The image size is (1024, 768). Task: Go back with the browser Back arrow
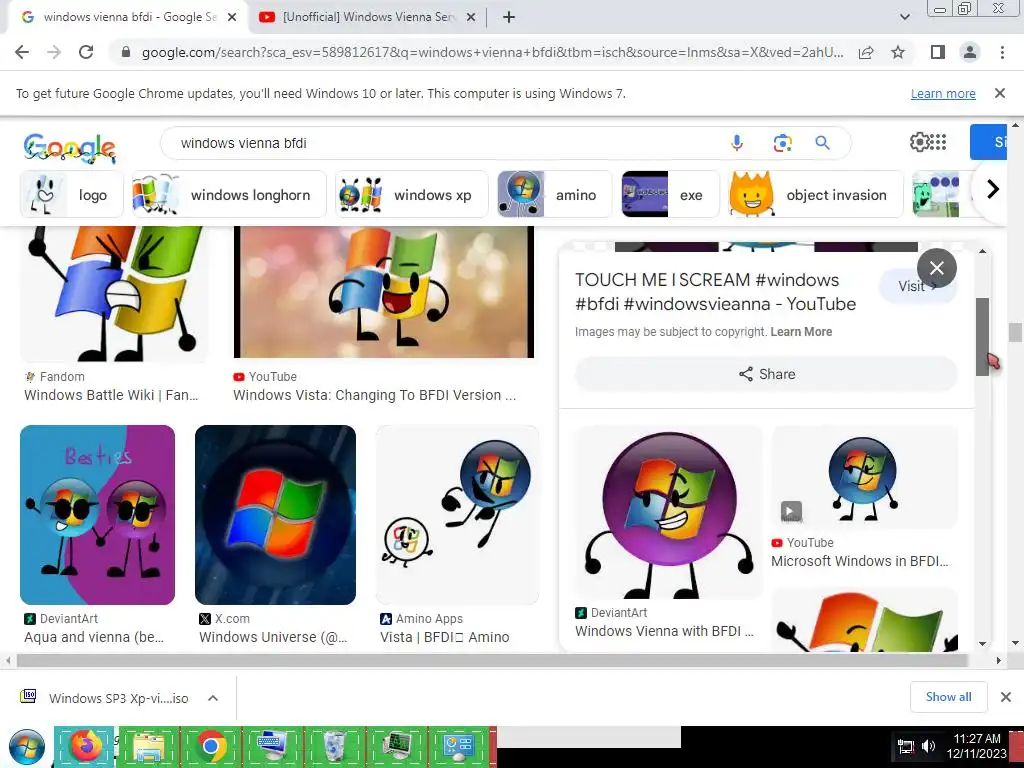(x=22, y=52)
